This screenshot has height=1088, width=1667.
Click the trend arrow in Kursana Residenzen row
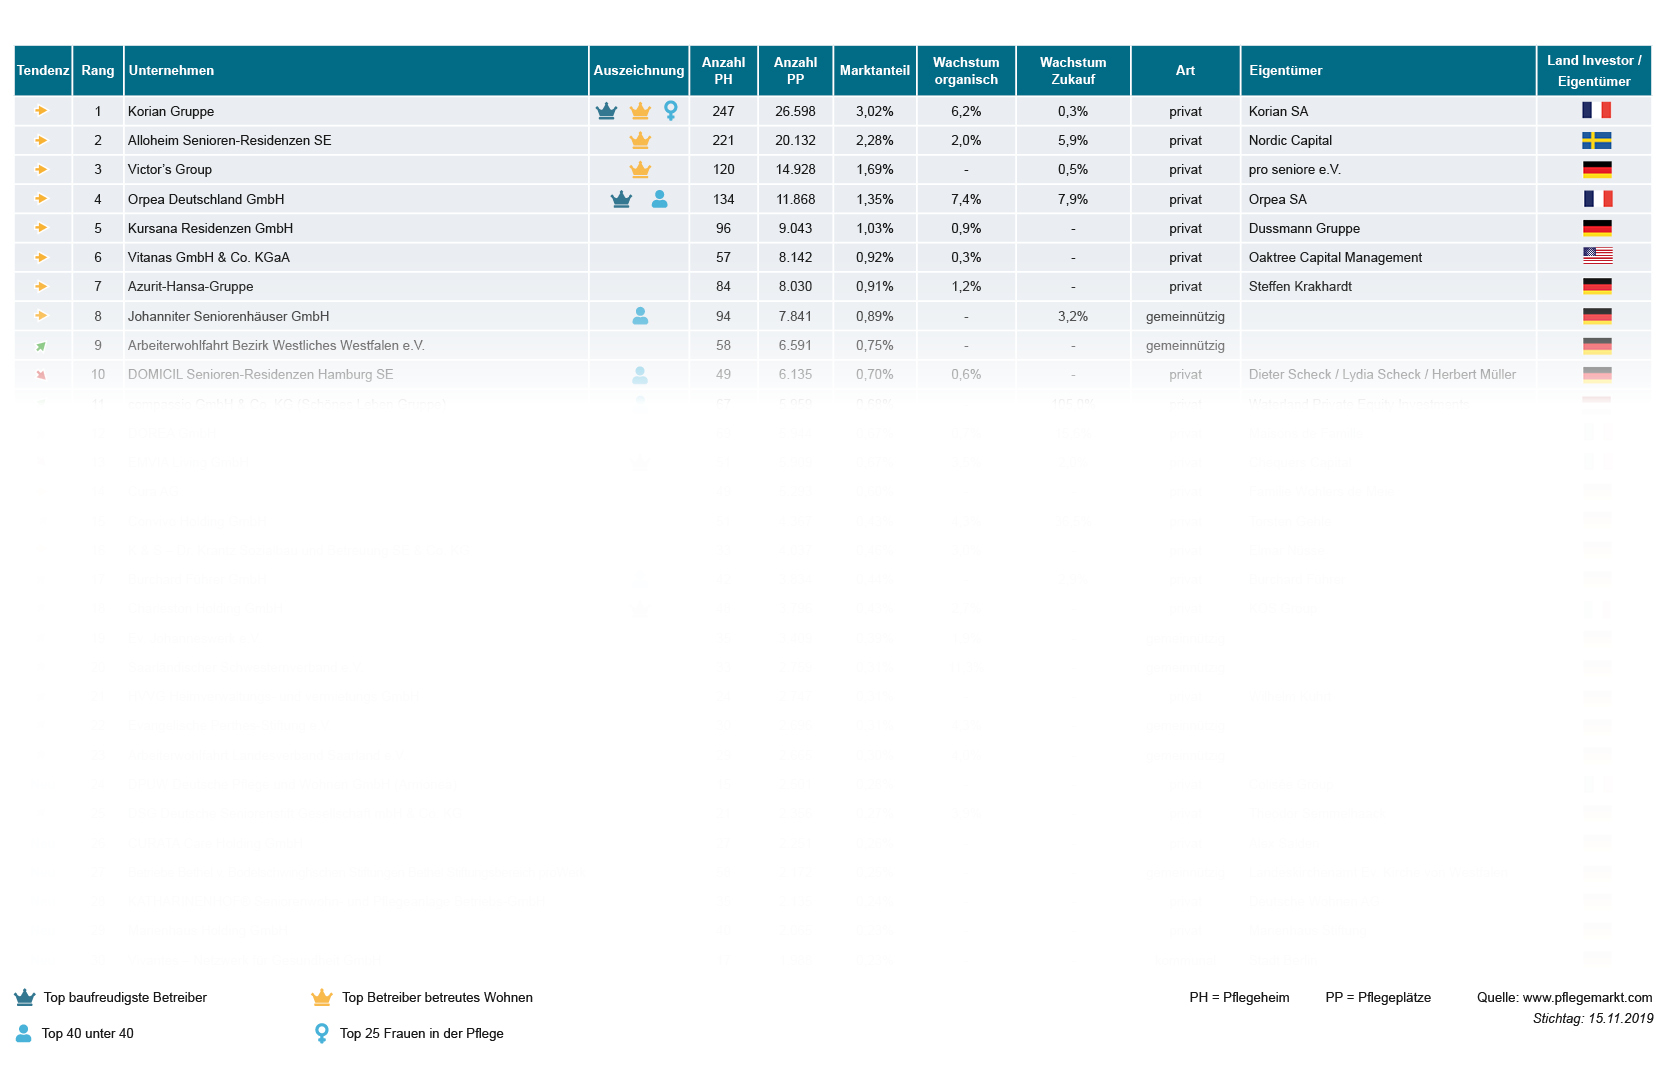(x=41, y=228)
